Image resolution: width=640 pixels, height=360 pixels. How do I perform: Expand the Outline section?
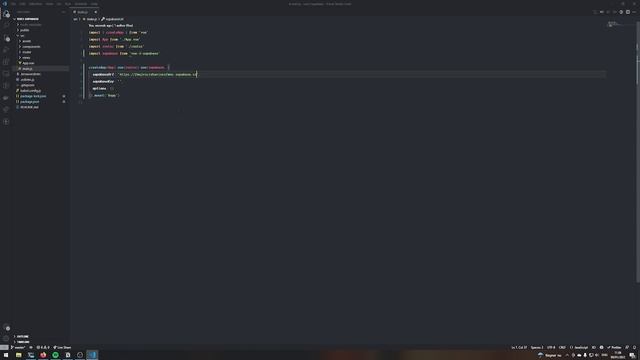click(22, 337)
